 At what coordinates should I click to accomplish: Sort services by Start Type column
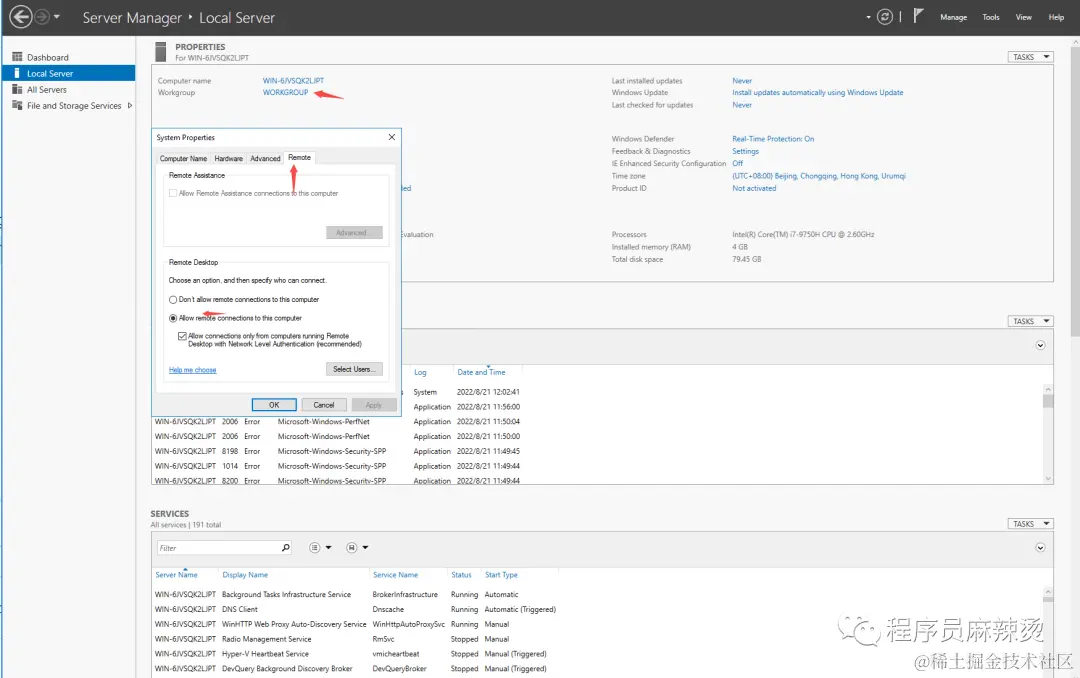tap(501, 575)
